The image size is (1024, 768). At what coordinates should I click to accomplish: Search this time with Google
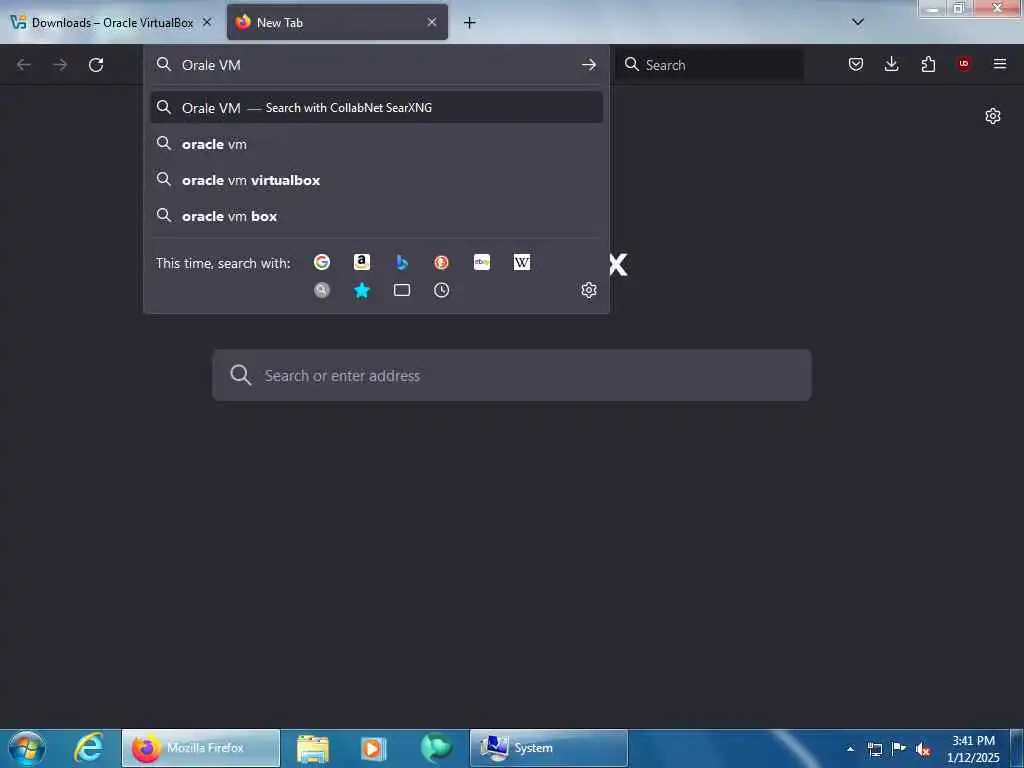321,262
